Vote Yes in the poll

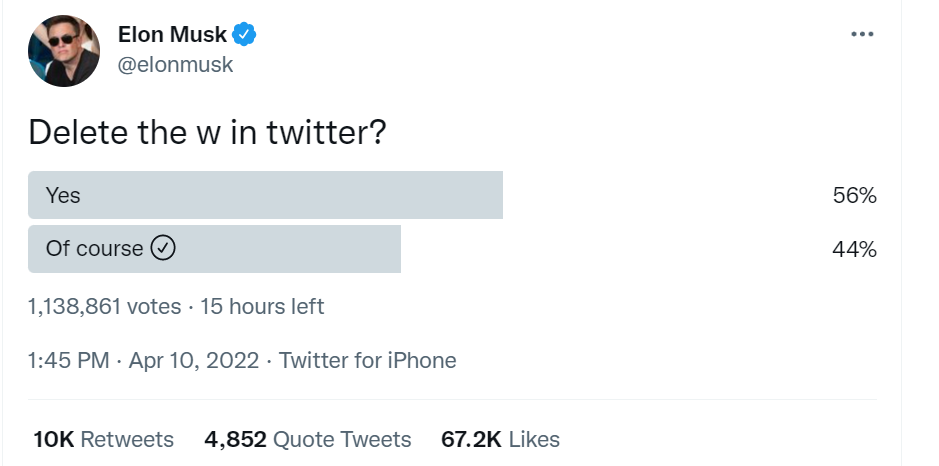tap(63, 196)
